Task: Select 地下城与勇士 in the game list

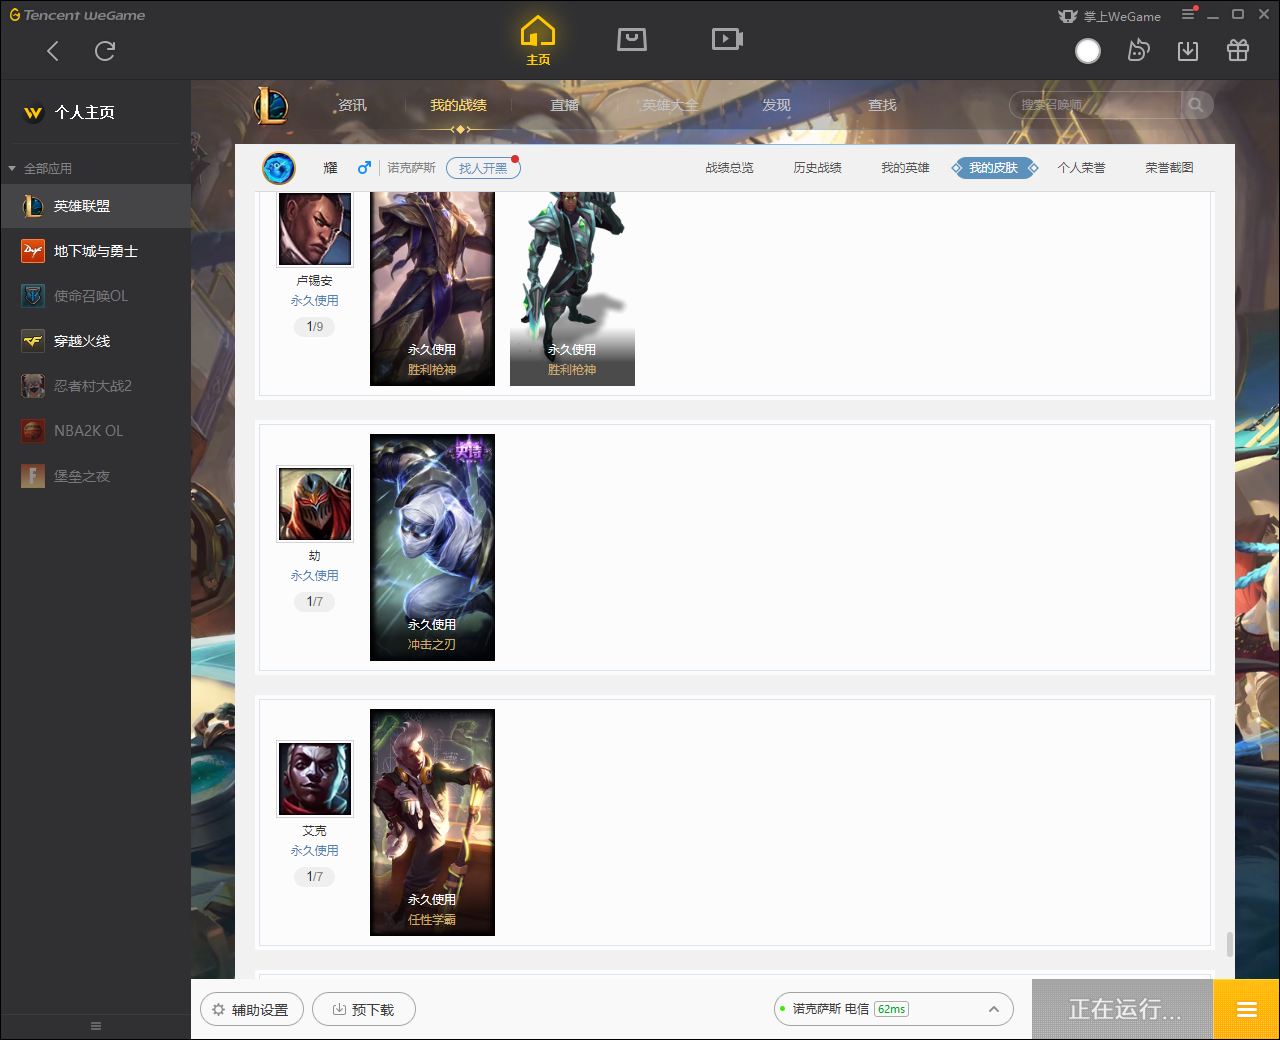Action: pyautogui.click(x=96, y=251)
